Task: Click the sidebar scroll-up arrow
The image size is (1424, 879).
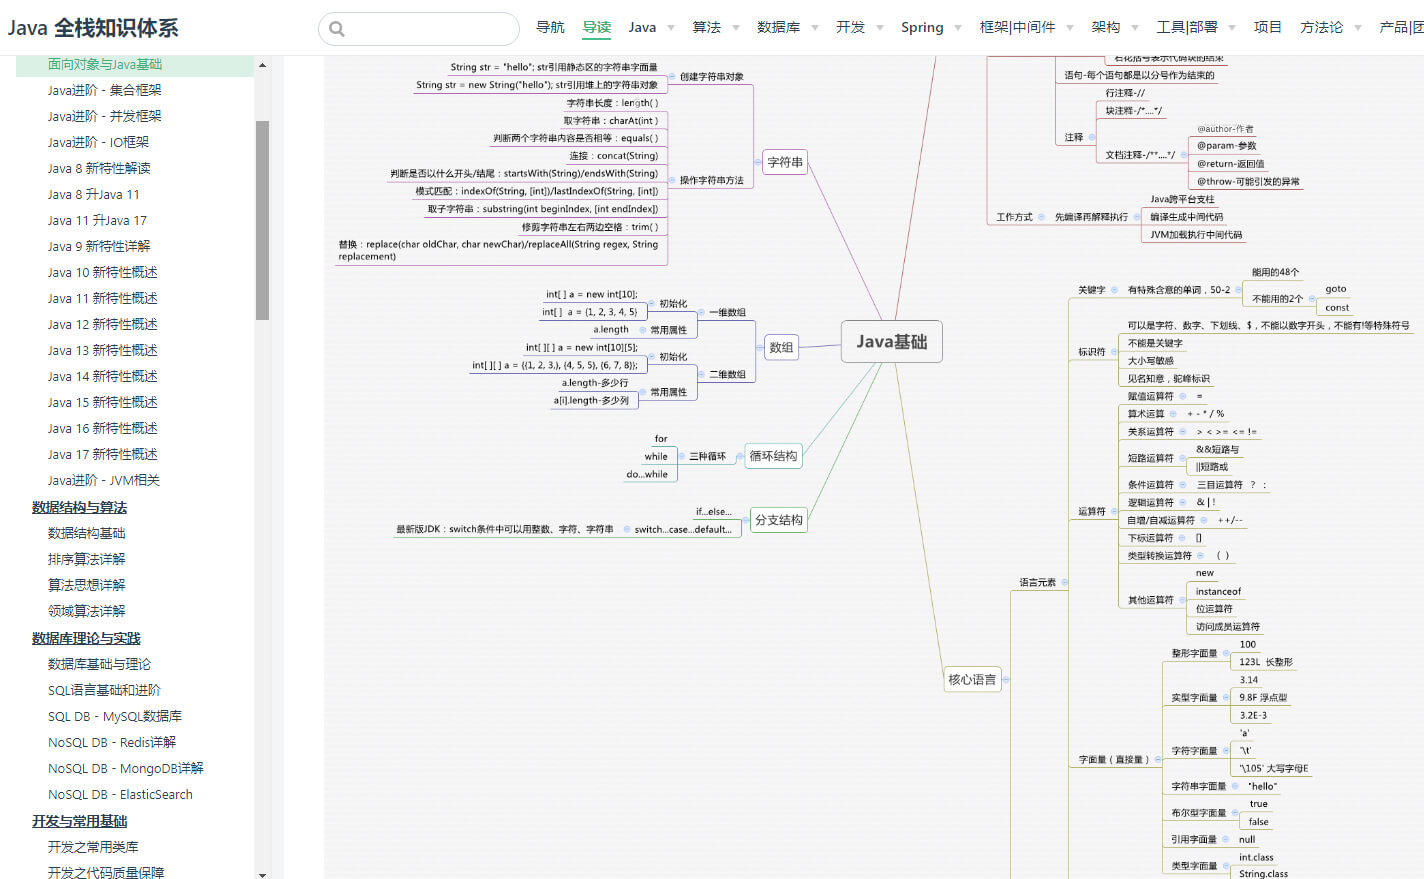Action: coord(262,65)
